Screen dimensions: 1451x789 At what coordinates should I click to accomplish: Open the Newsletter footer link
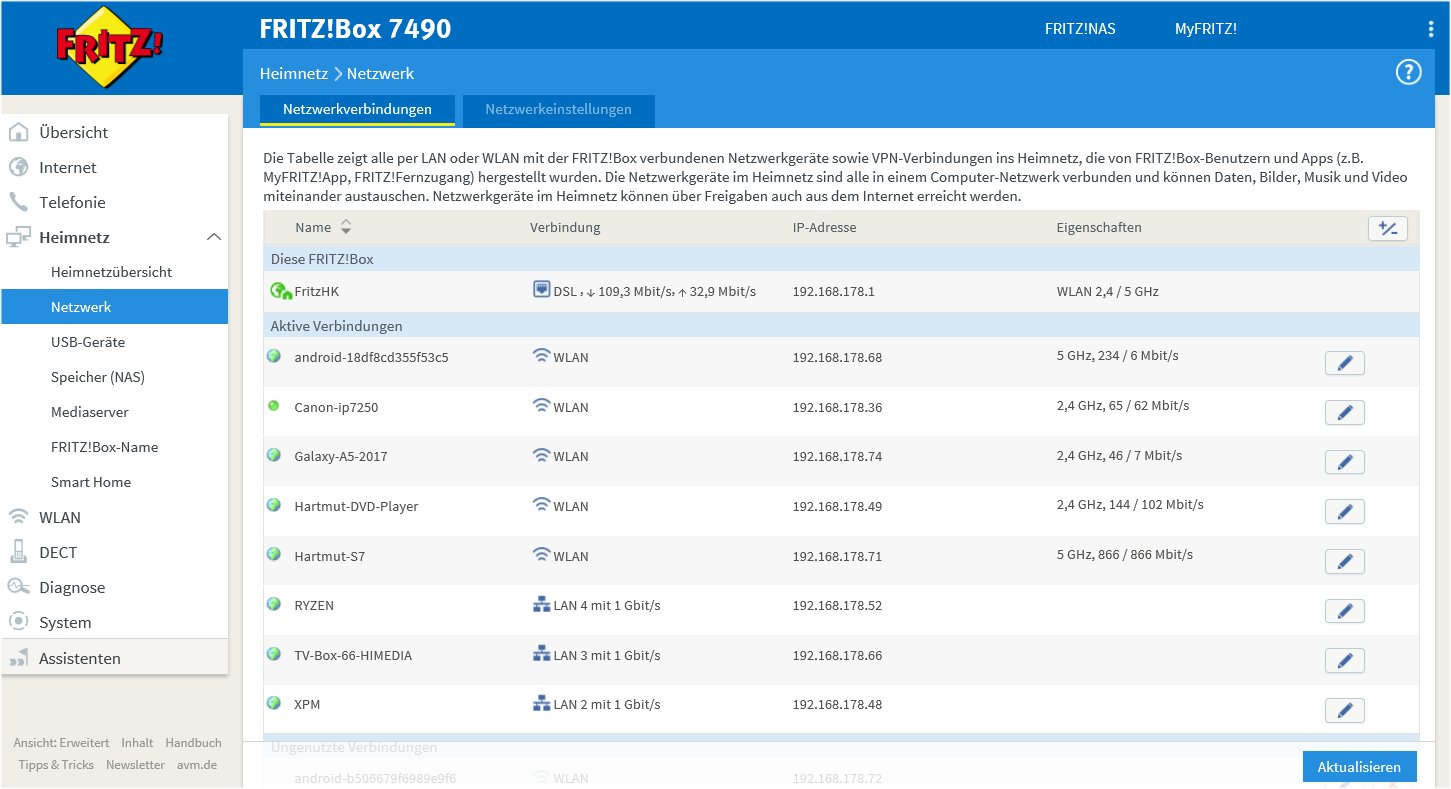tap(136, 765)
